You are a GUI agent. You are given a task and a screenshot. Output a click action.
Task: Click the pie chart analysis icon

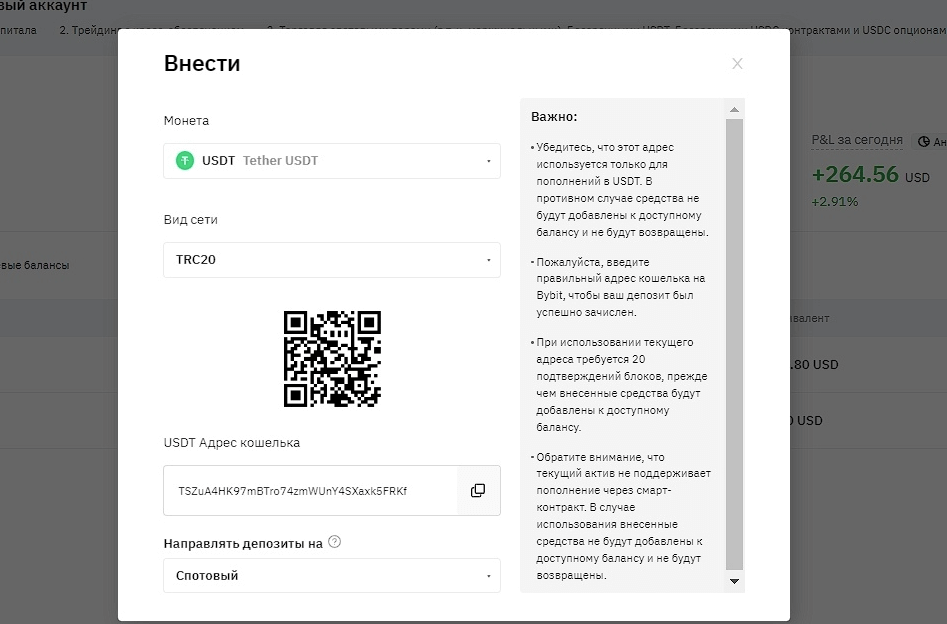pos(923,142)
